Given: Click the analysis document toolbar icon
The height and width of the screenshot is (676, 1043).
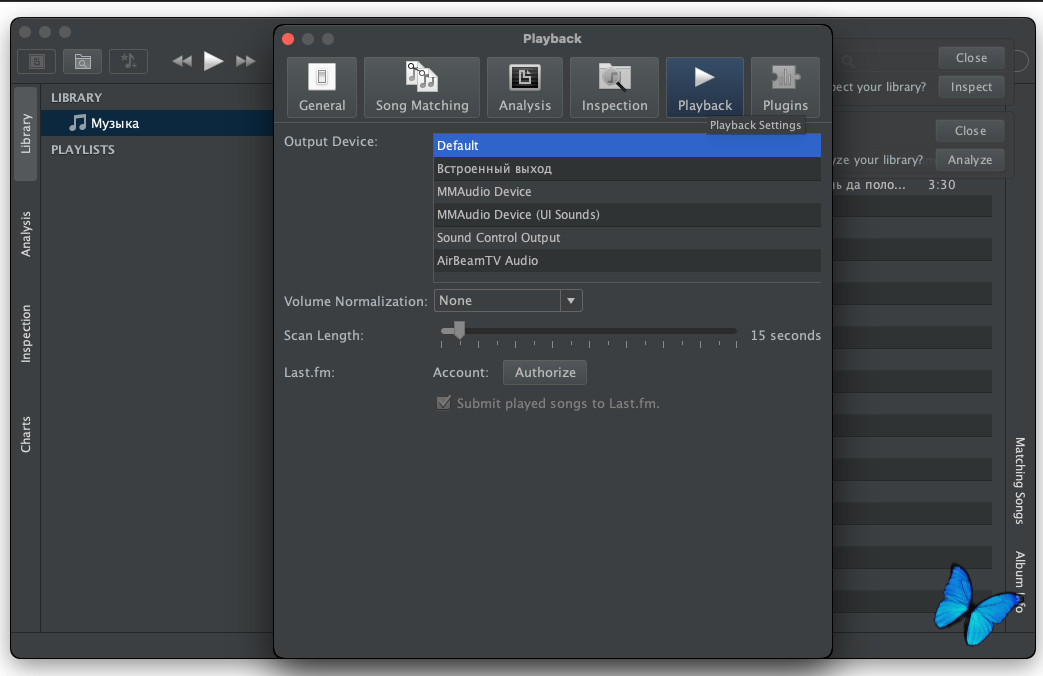Looking at the screenshot, I should pos(37,61).
